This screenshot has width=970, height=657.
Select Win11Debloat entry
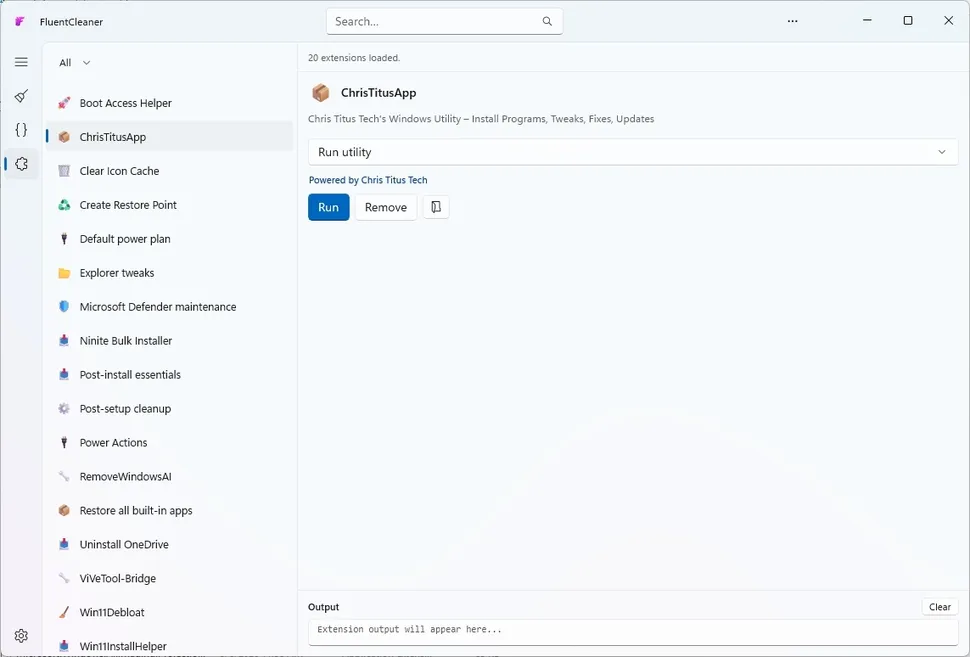coord(170,612)
